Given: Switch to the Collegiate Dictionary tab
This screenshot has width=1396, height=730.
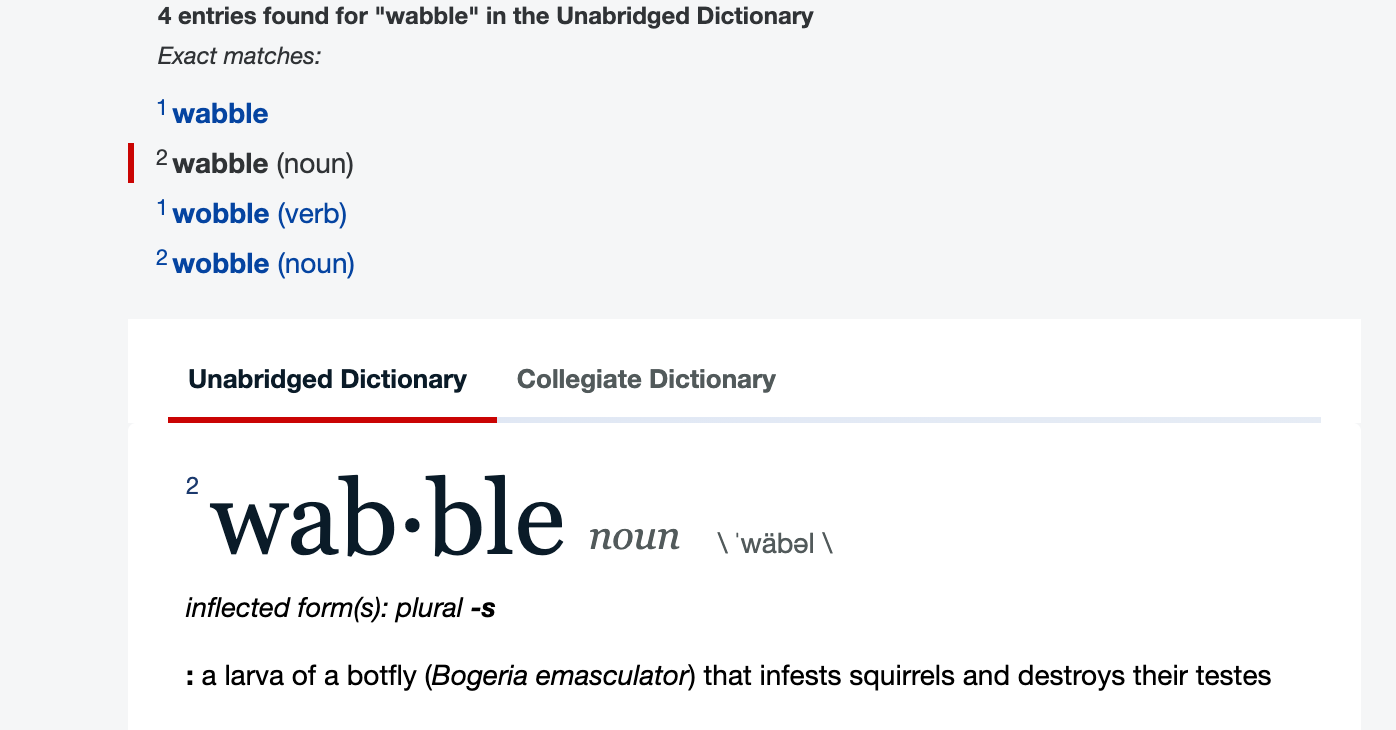Looking at the screenshot, I should click(645, 379).
